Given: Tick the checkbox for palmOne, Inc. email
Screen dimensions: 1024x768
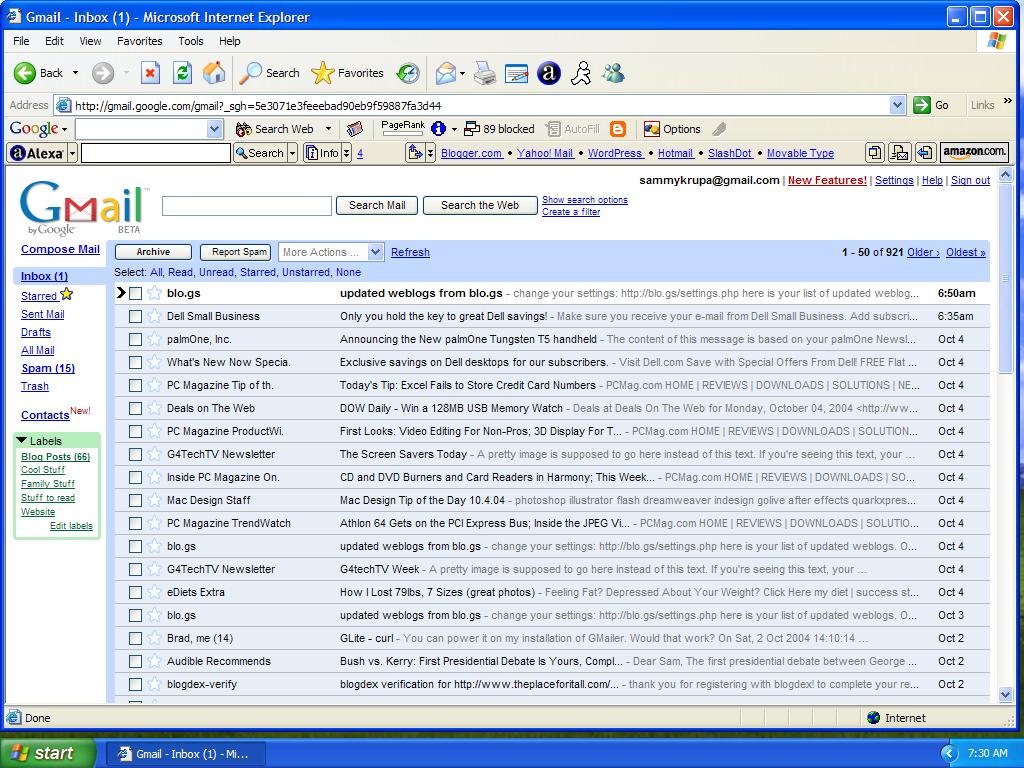Looking at the screenshot, I should click(135, 339).
